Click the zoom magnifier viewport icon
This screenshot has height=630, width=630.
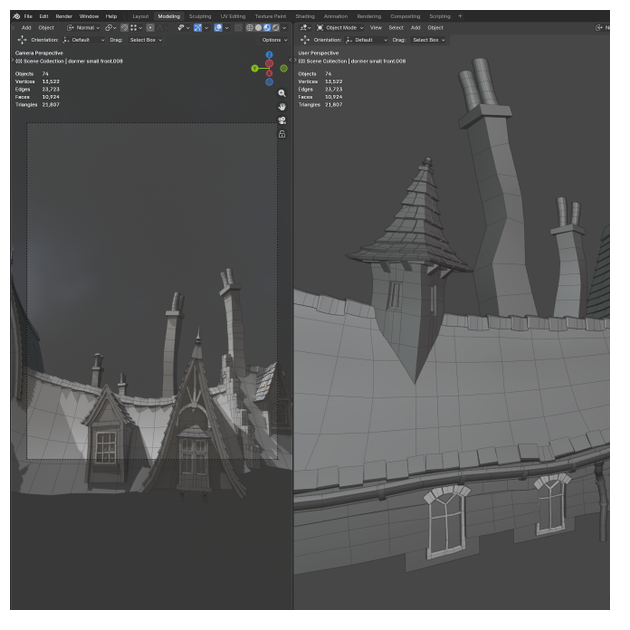tap(282, 93)
